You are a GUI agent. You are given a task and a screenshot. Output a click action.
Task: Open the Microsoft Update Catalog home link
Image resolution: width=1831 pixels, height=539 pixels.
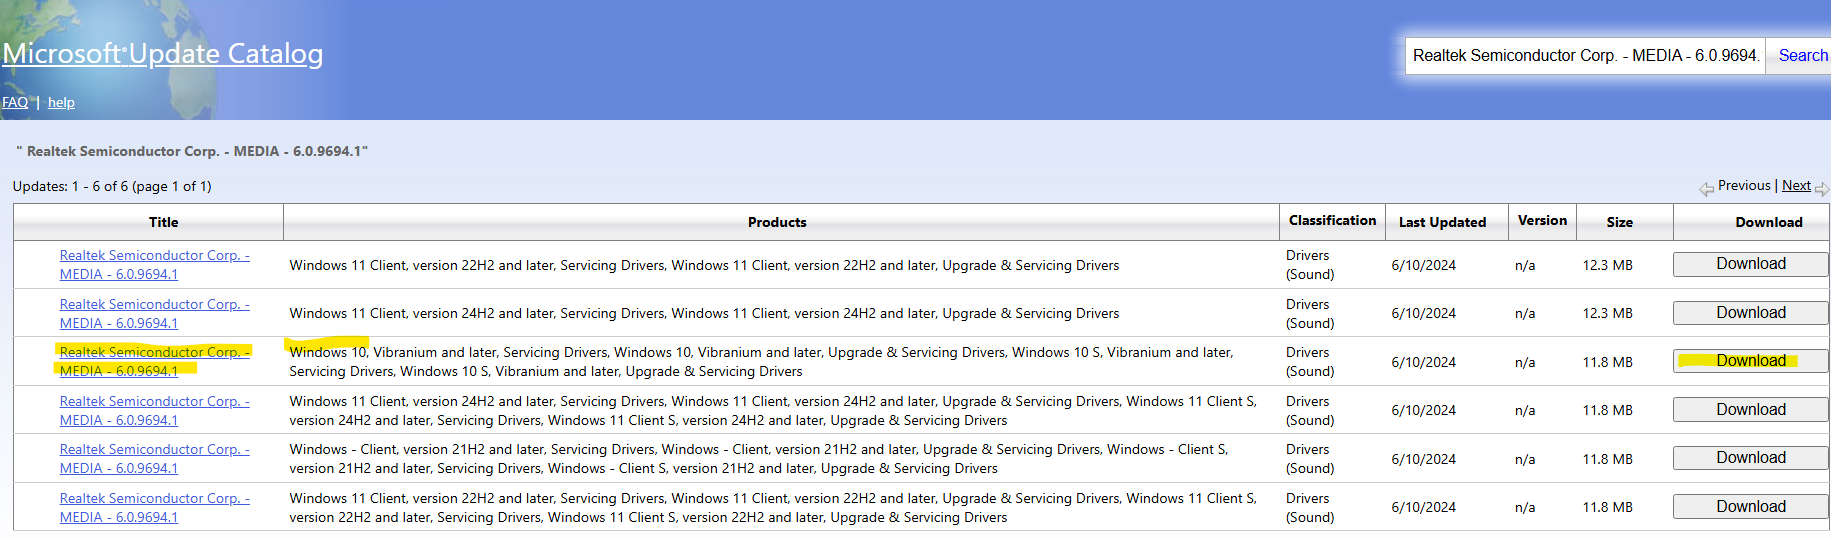[163, 53]
